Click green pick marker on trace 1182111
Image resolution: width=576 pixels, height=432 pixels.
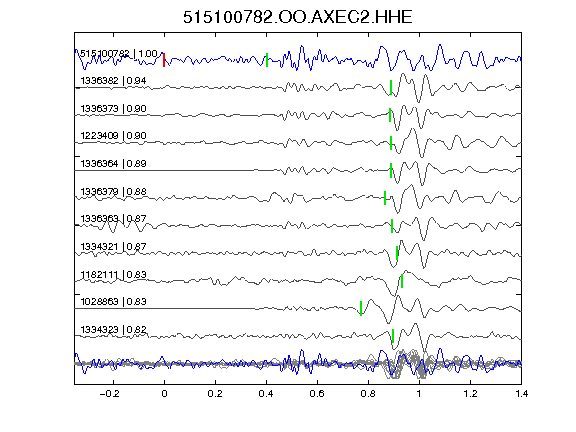click(402, 281)
